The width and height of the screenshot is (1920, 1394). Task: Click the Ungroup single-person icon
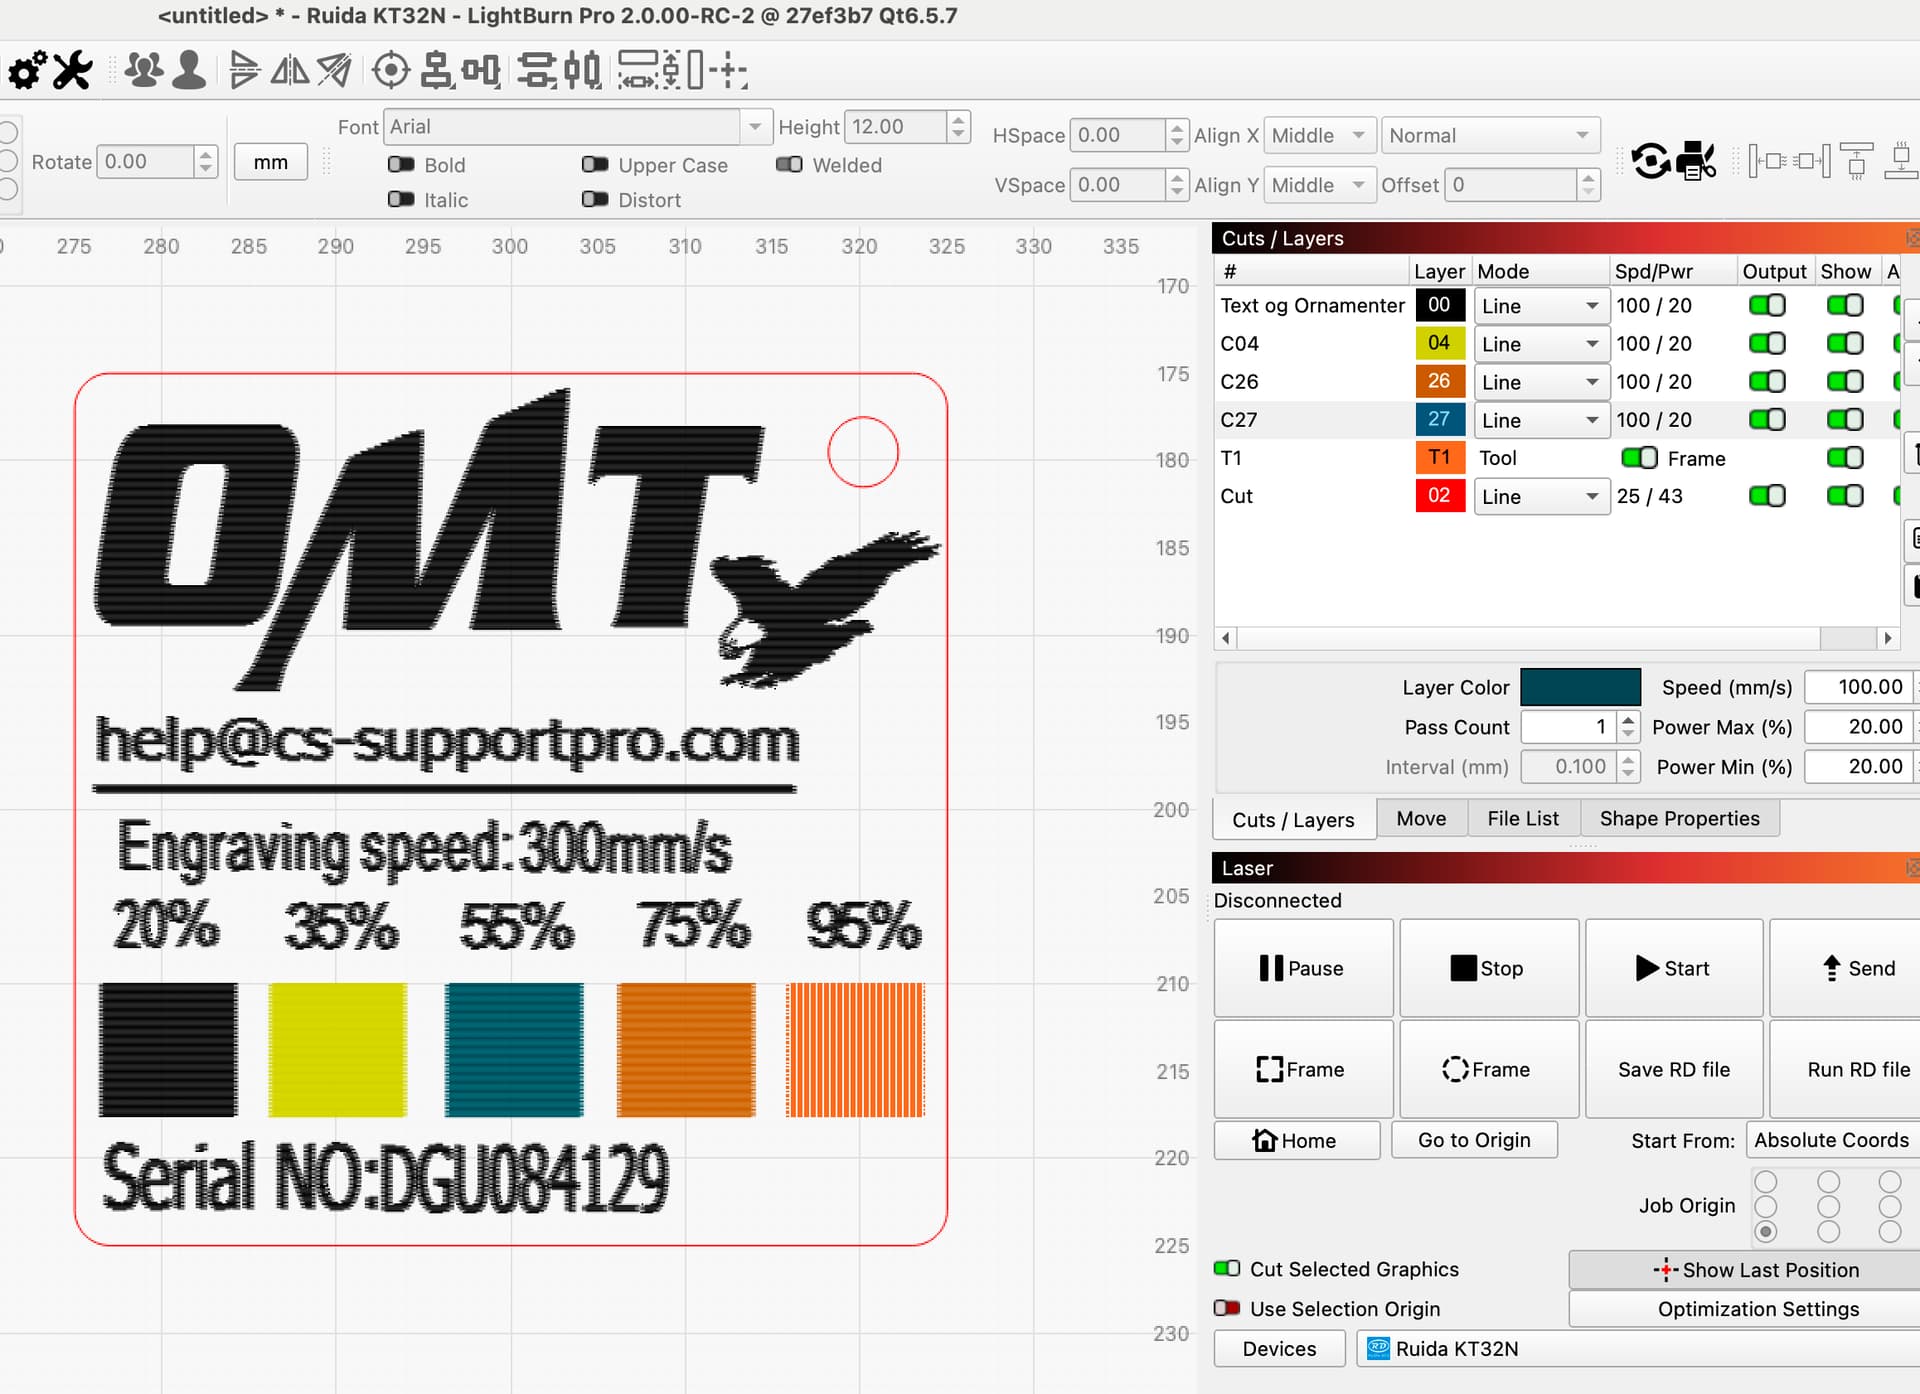tap(189, 70)
